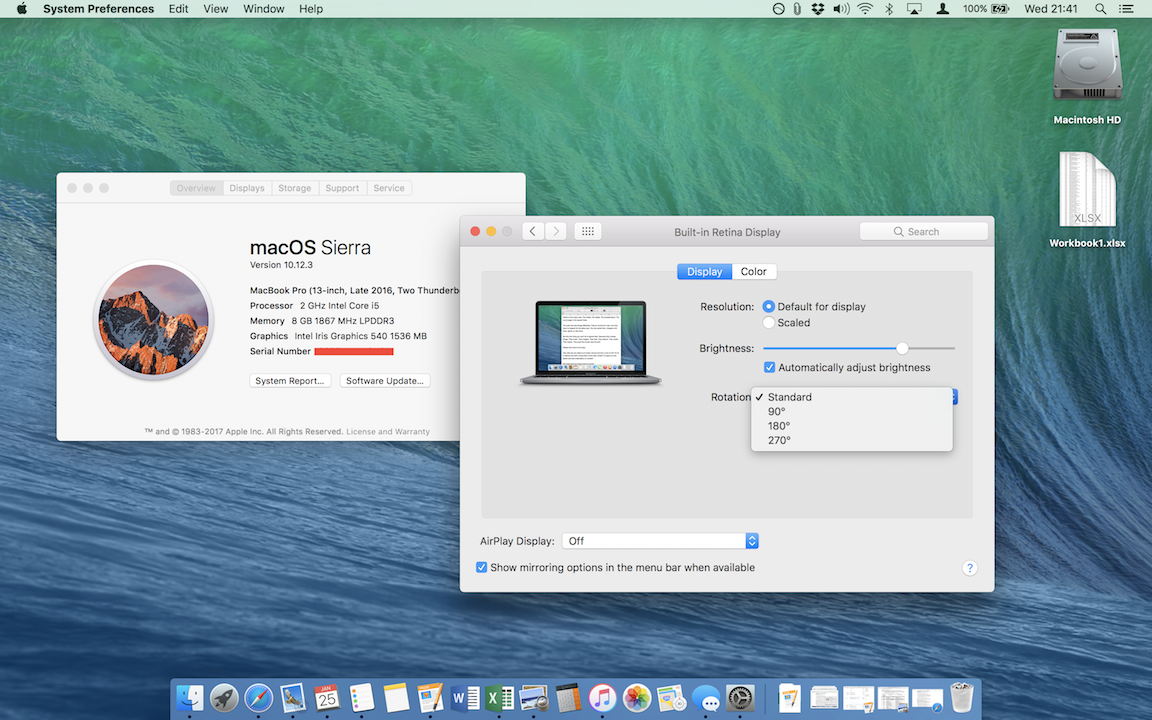Open display help question mark button
Image resolution: width=1152 pixels, height=720 pixels.
pos(970,568)
